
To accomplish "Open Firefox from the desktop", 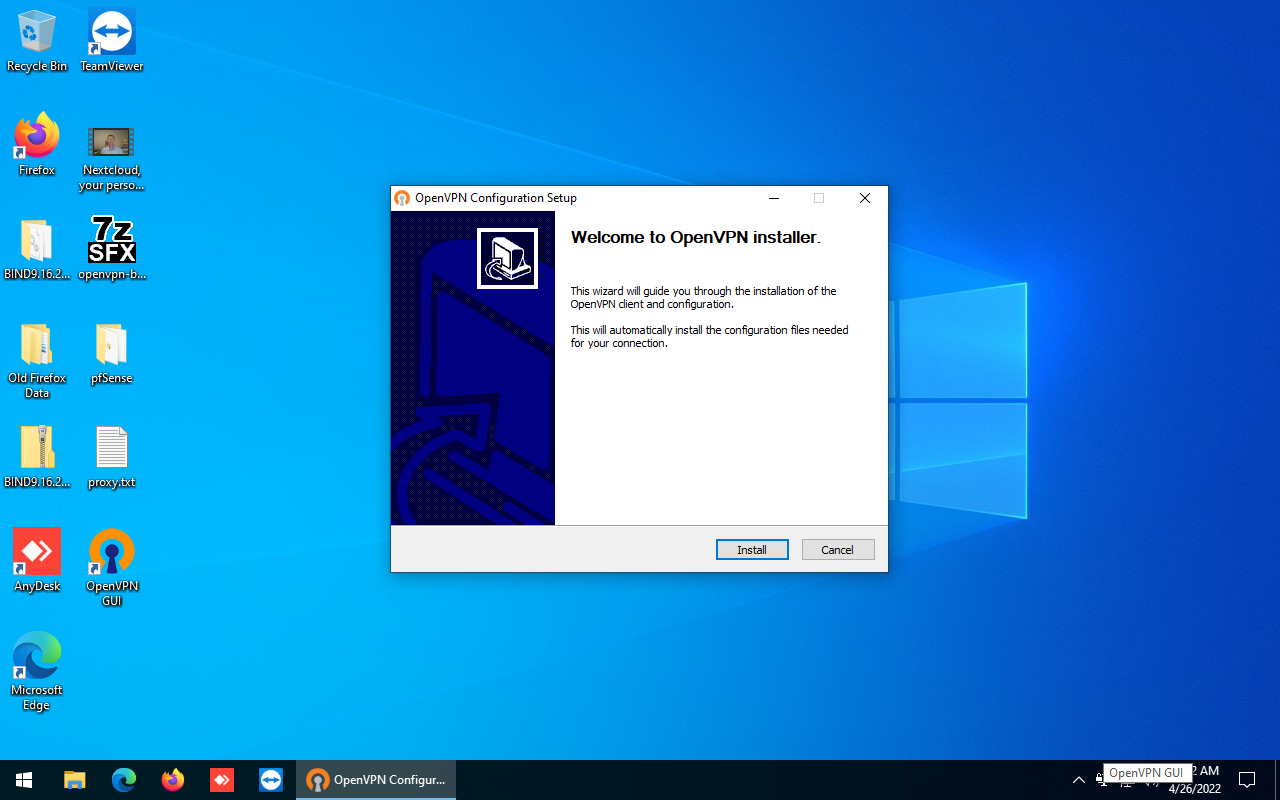I will (x=37, y=137).
